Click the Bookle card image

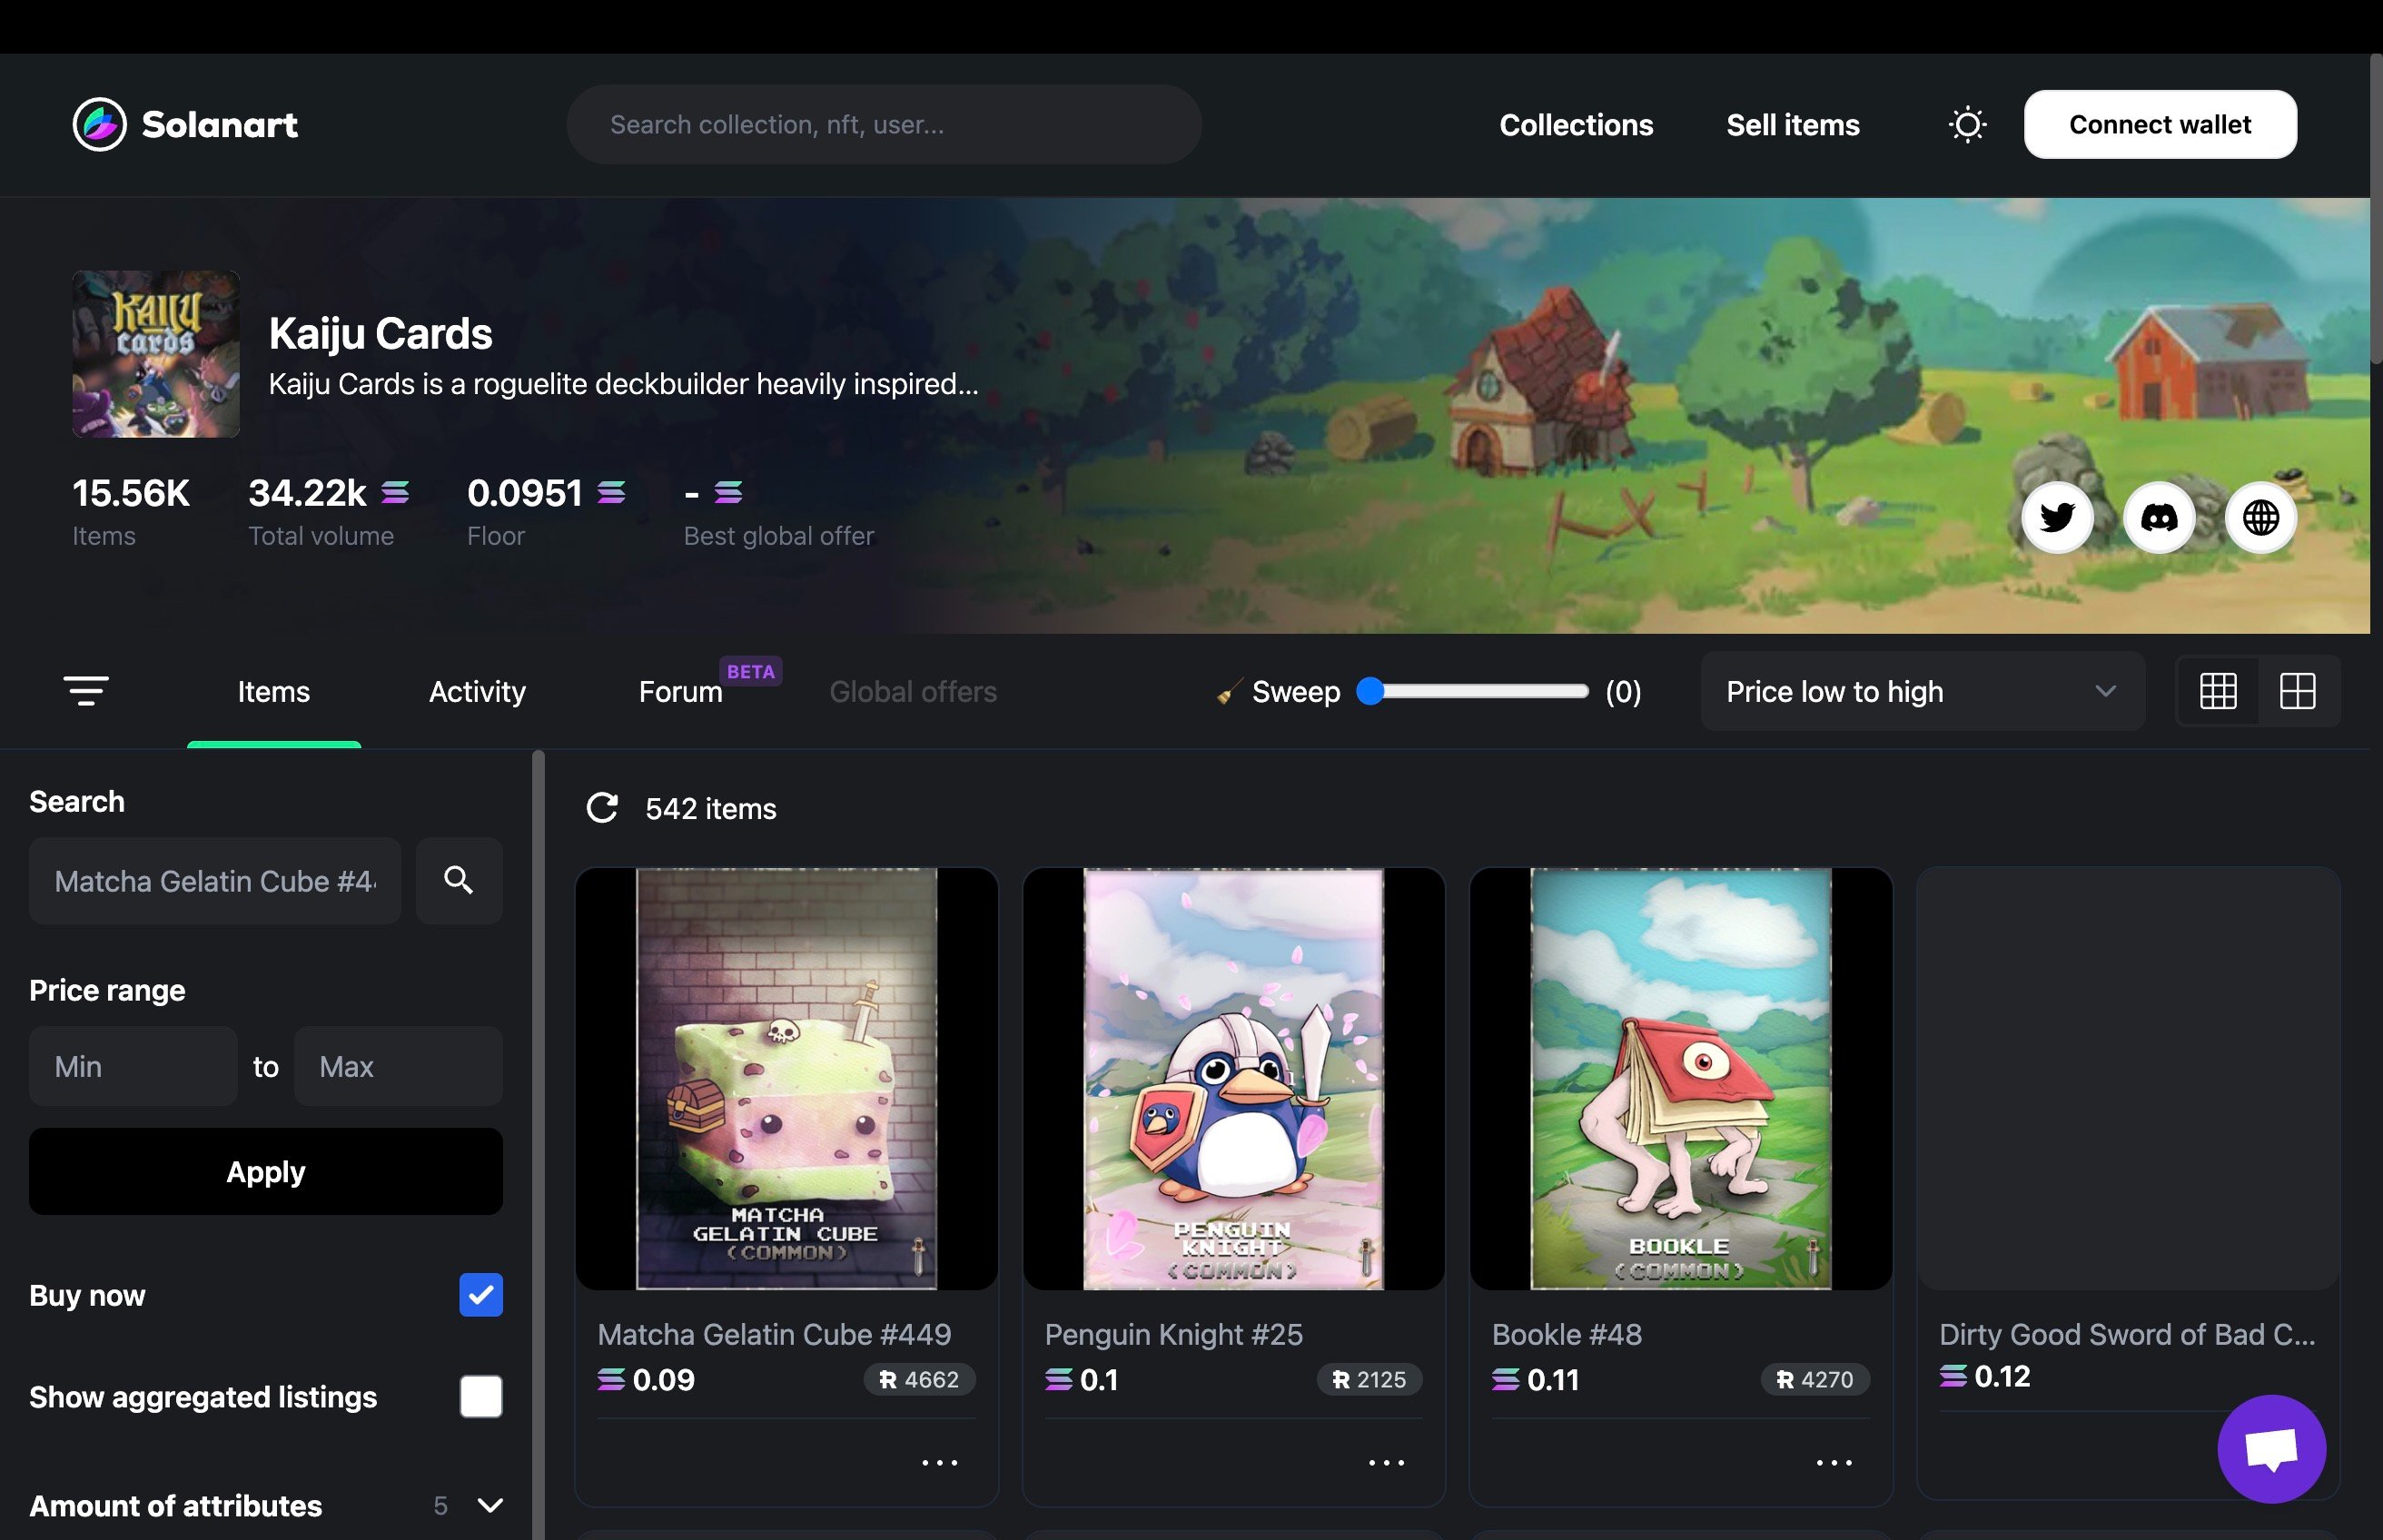click(1680, 1078)
